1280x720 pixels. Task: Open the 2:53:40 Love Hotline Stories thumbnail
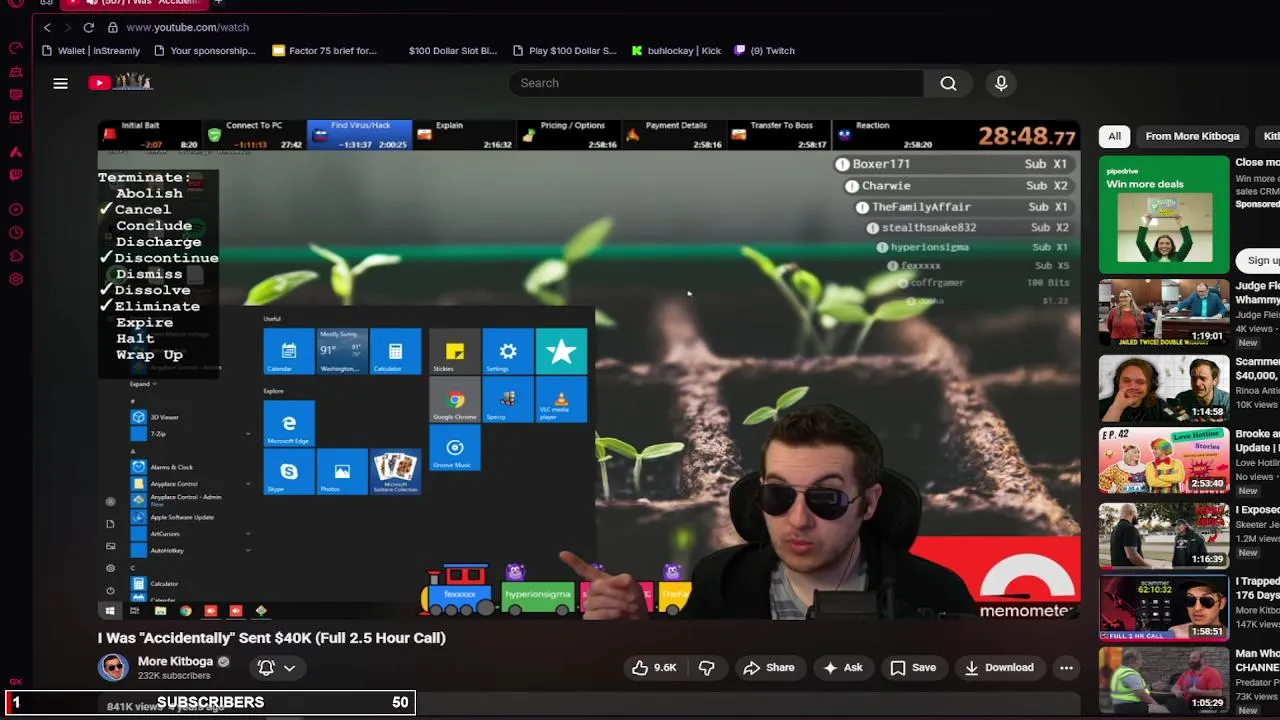pyautogui.click(x=1164, y=461)
